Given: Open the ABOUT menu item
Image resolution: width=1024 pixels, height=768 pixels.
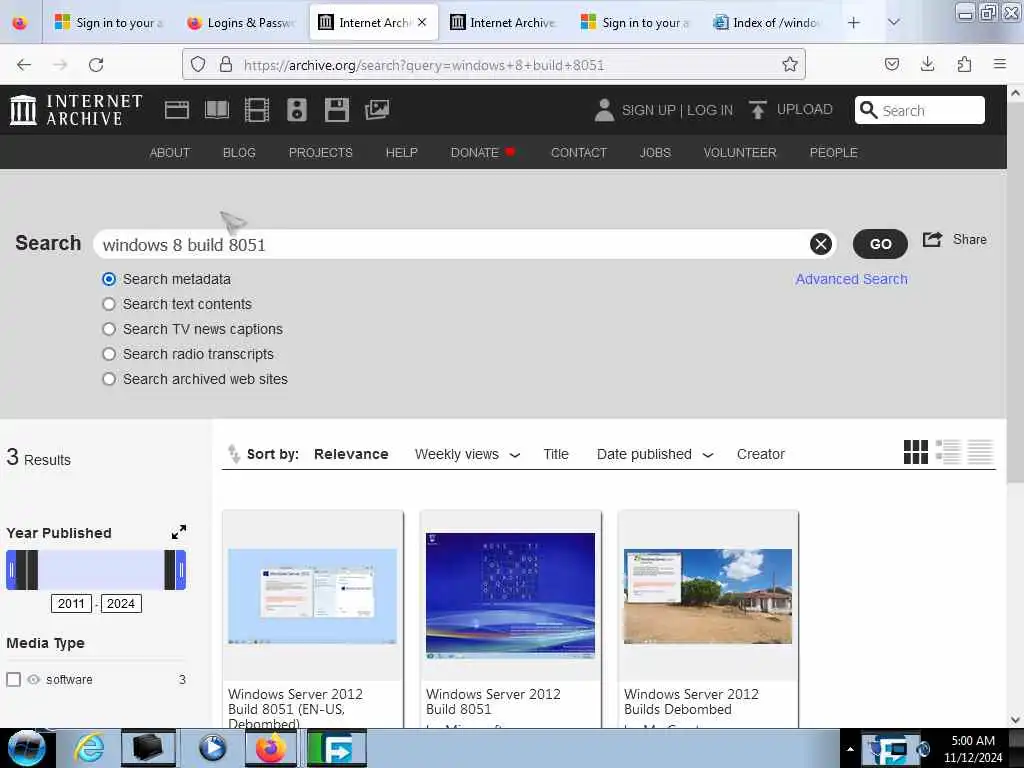Looking at the screenshot, I should click(170, 153).
